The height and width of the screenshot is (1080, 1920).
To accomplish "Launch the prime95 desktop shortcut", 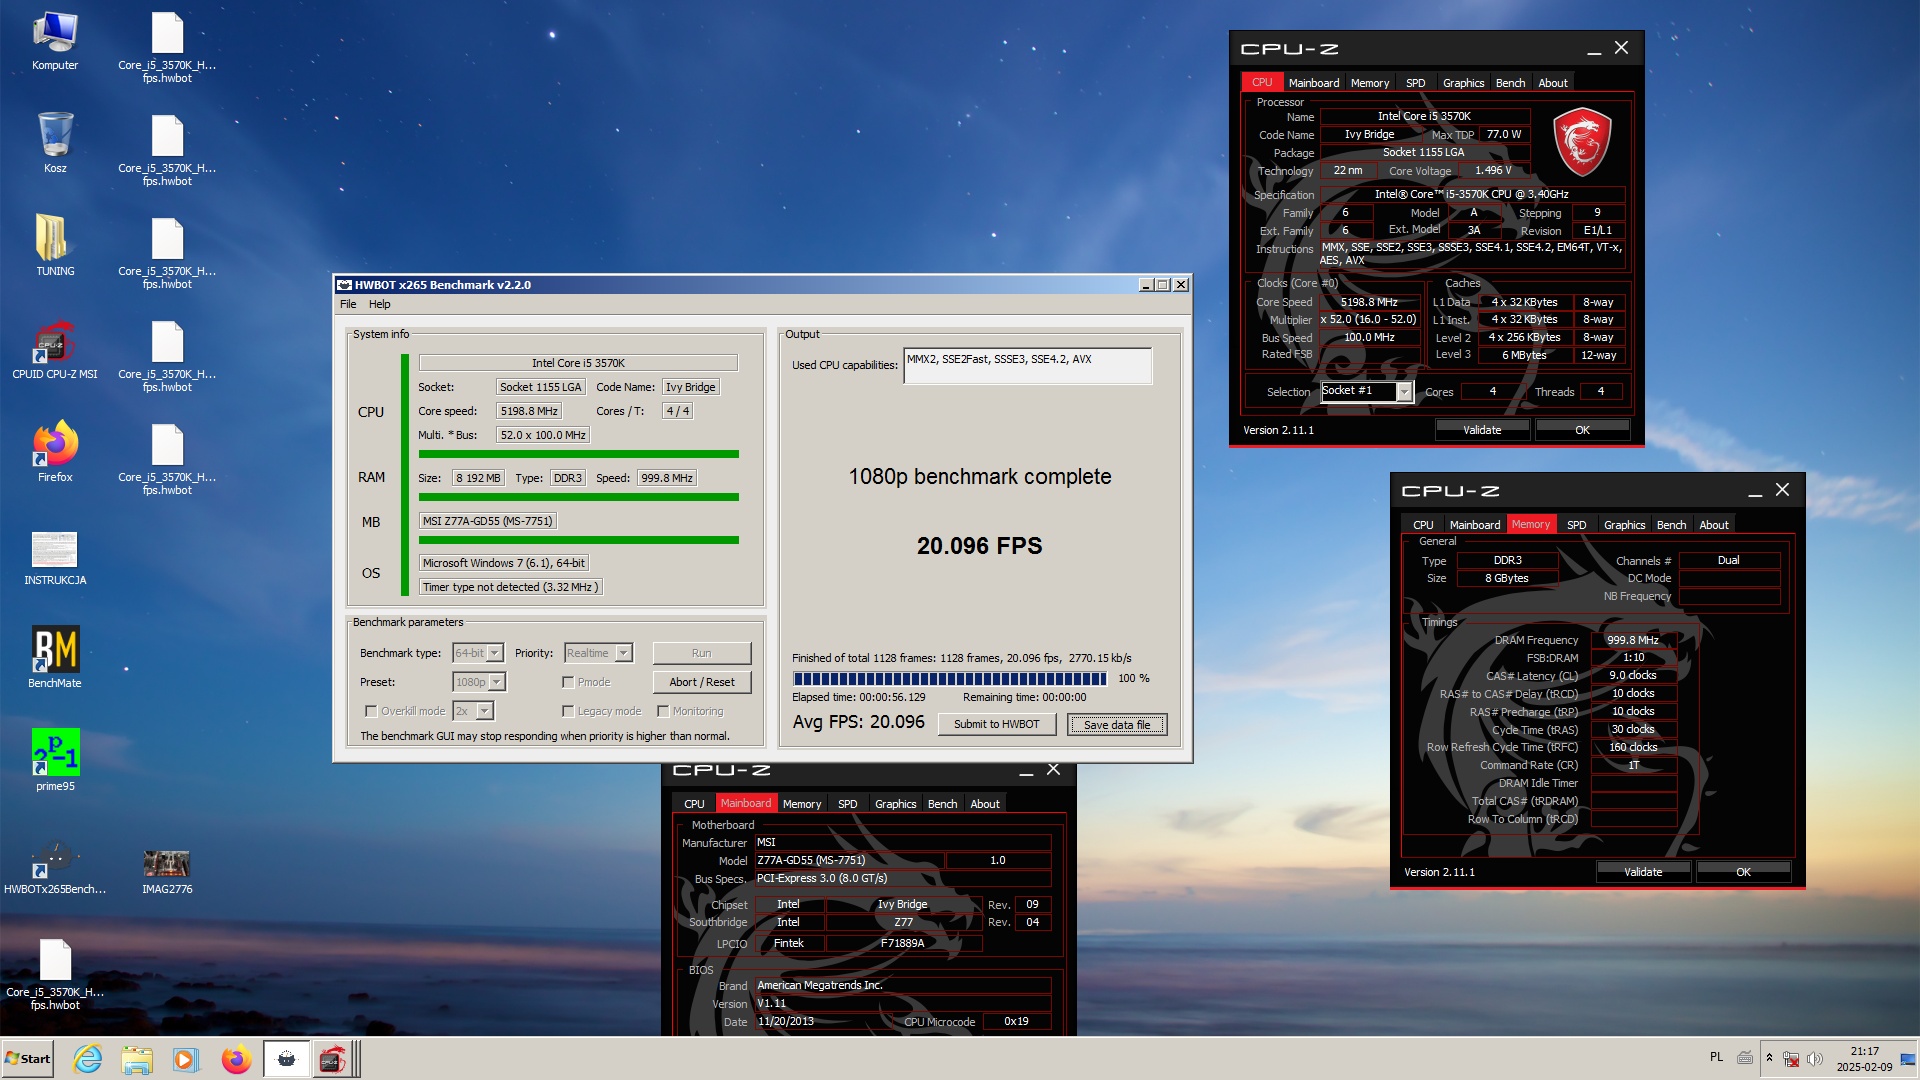I will click(55, 760).
